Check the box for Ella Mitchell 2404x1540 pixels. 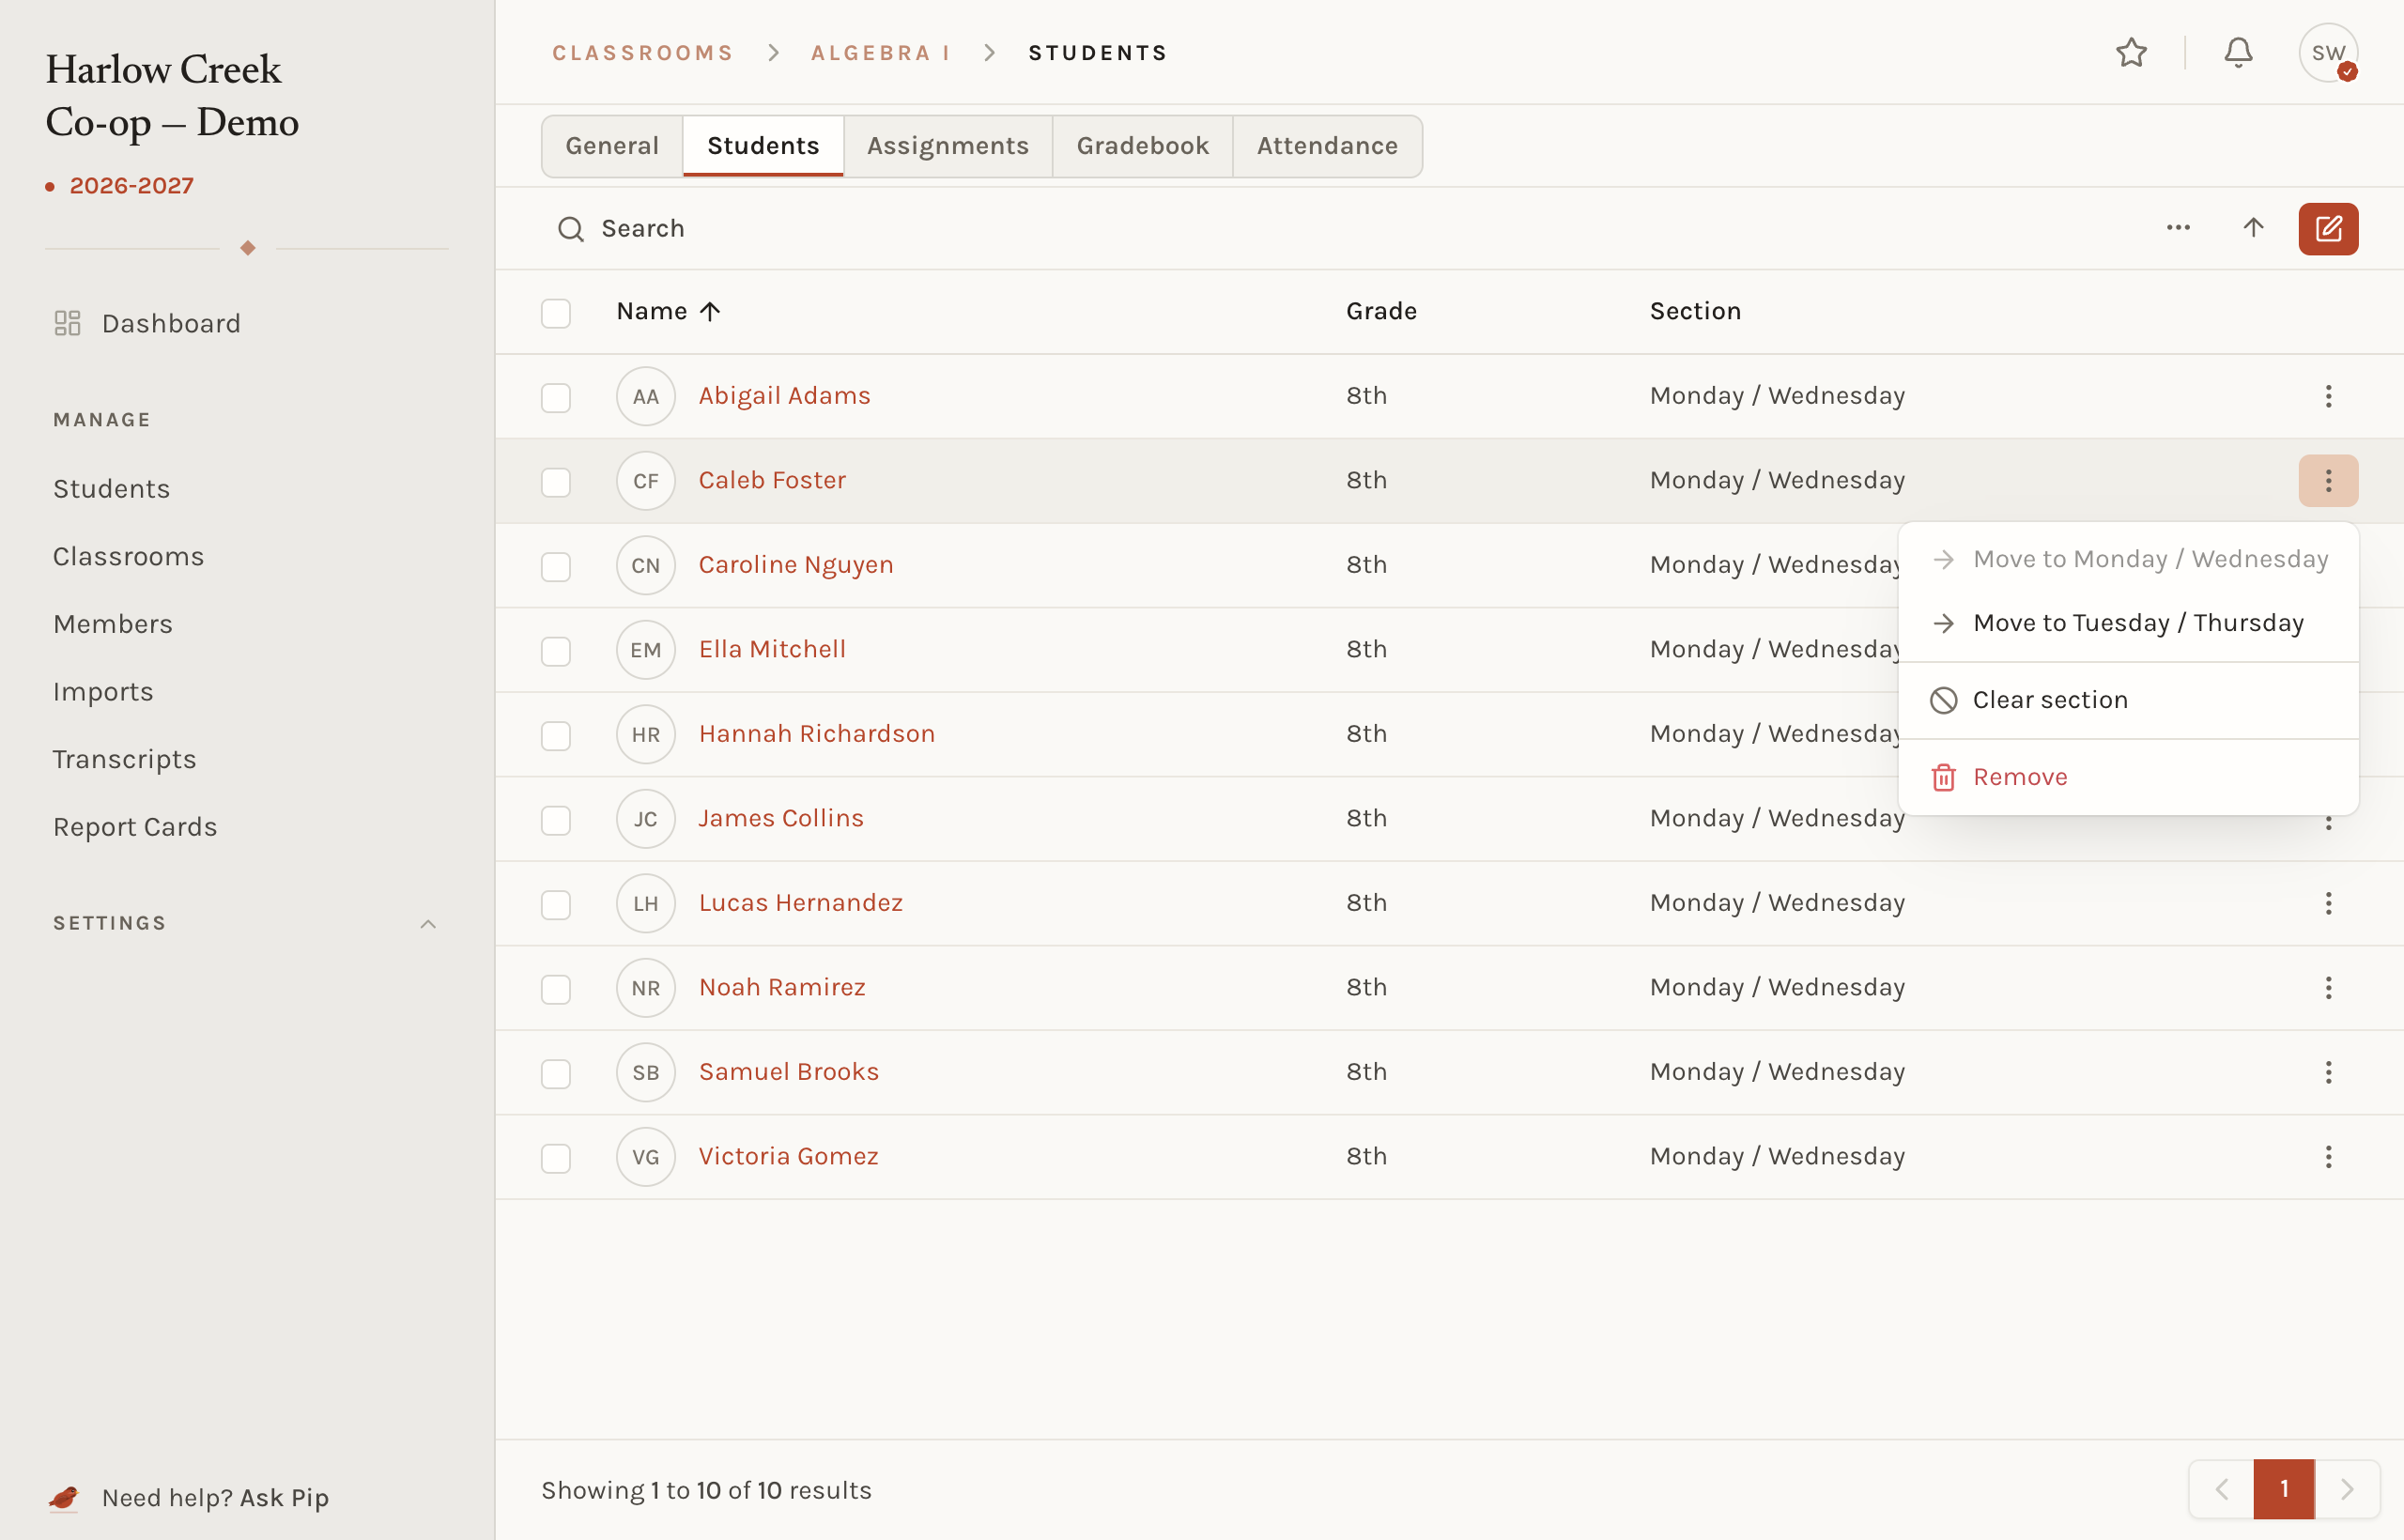[556, 651]
